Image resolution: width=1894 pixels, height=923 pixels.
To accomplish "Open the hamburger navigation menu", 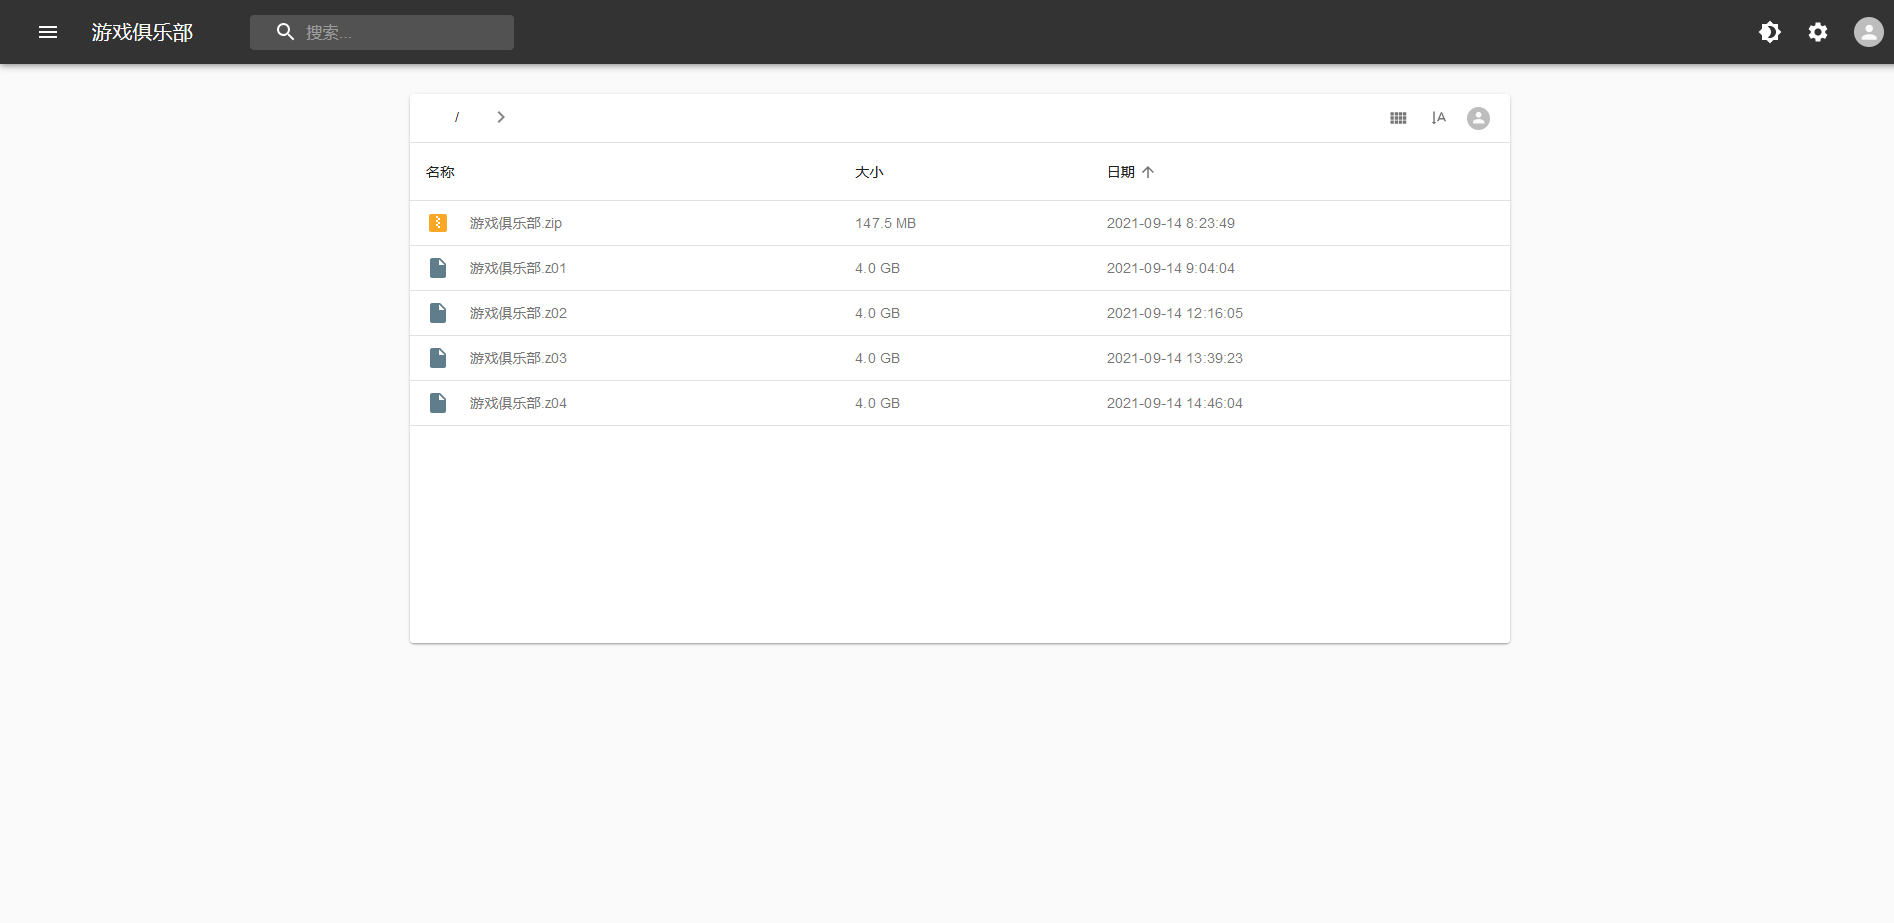I will (48, 32).
